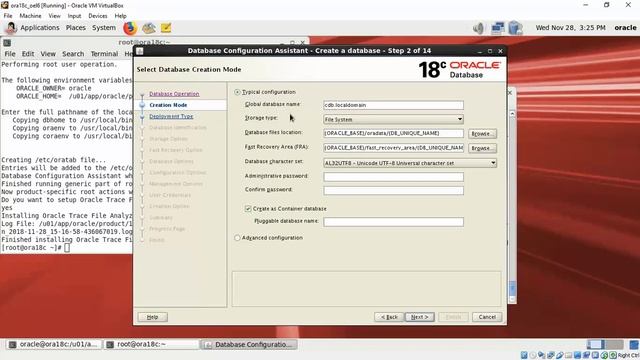The width and height of the screenshot is (640, 360).
Task: Go to Deployment Type step link
Action: point(171,116)
